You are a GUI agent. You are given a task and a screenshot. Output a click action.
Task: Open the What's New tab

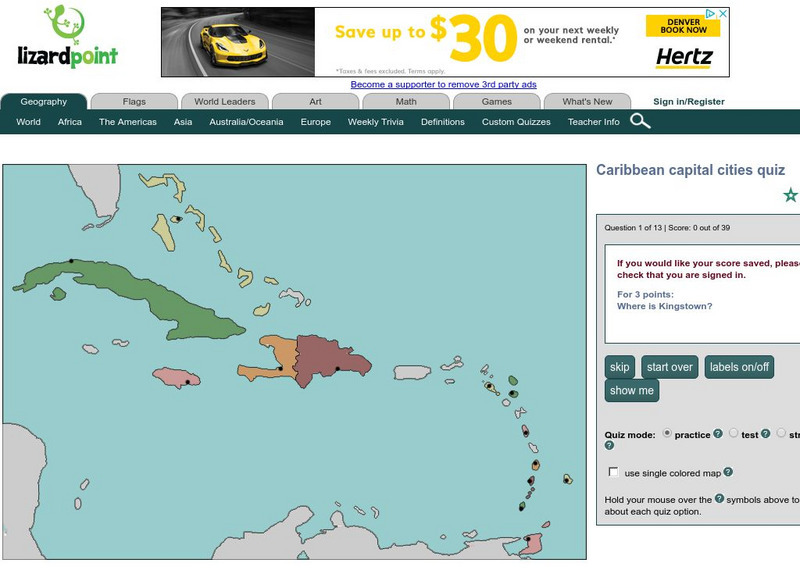coord(587,102)
